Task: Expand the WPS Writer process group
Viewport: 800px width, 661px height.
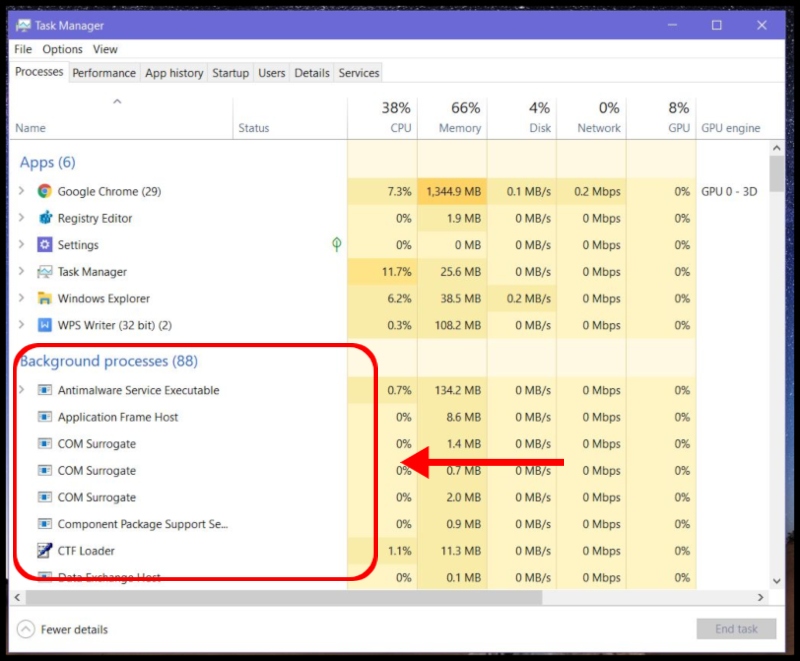Action: coord(22,325)
